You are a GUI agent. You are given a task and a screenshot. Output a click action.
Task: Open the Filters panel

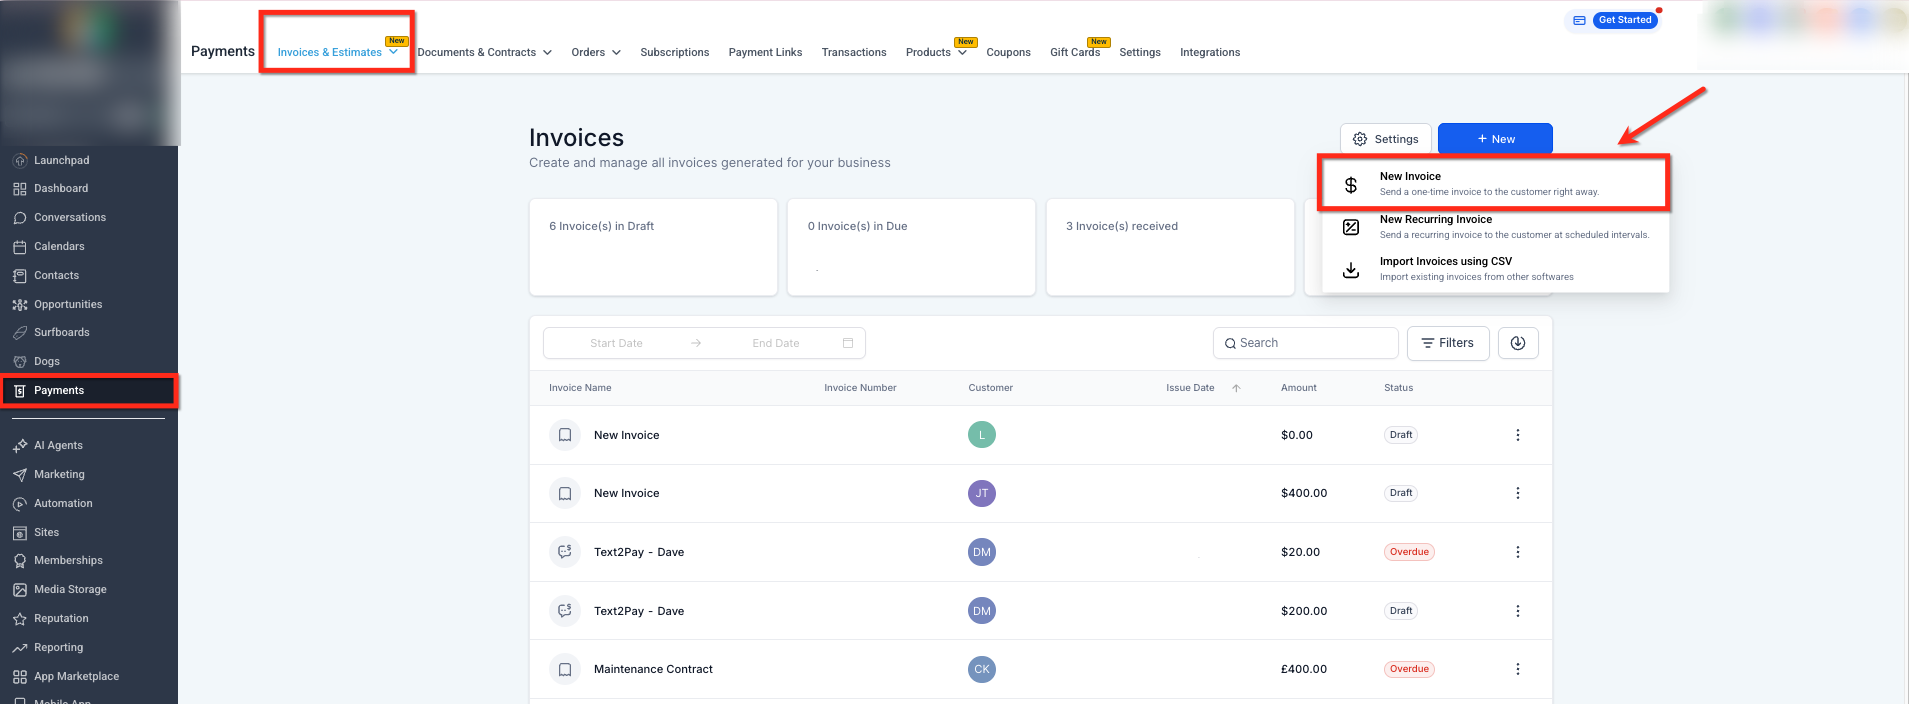pyautogui.click(x=1447, y=343)
